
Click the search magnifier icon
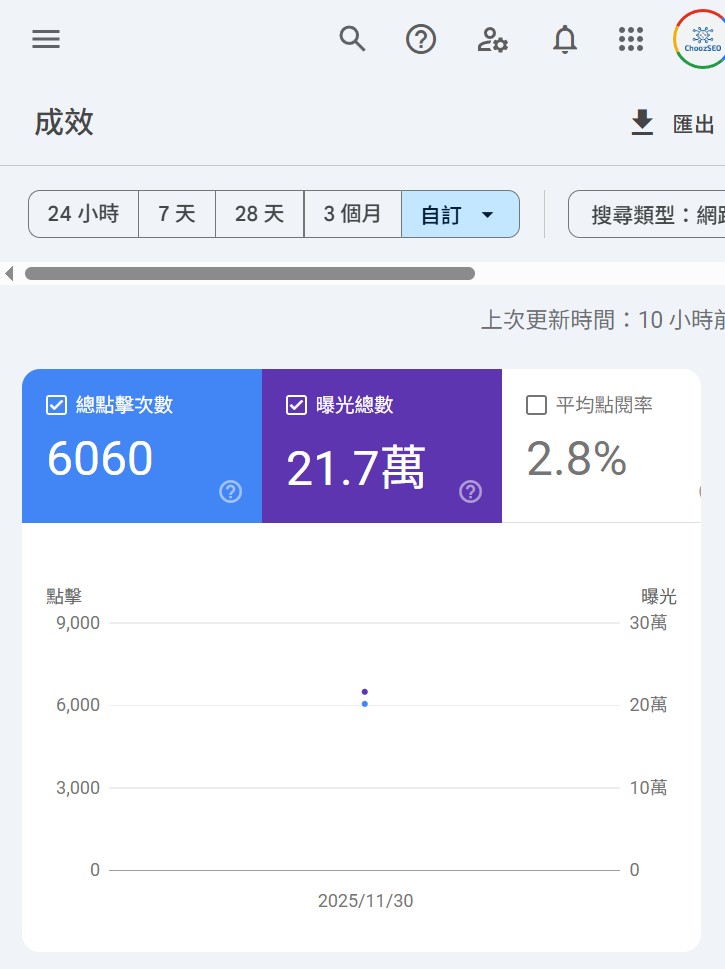352,39
